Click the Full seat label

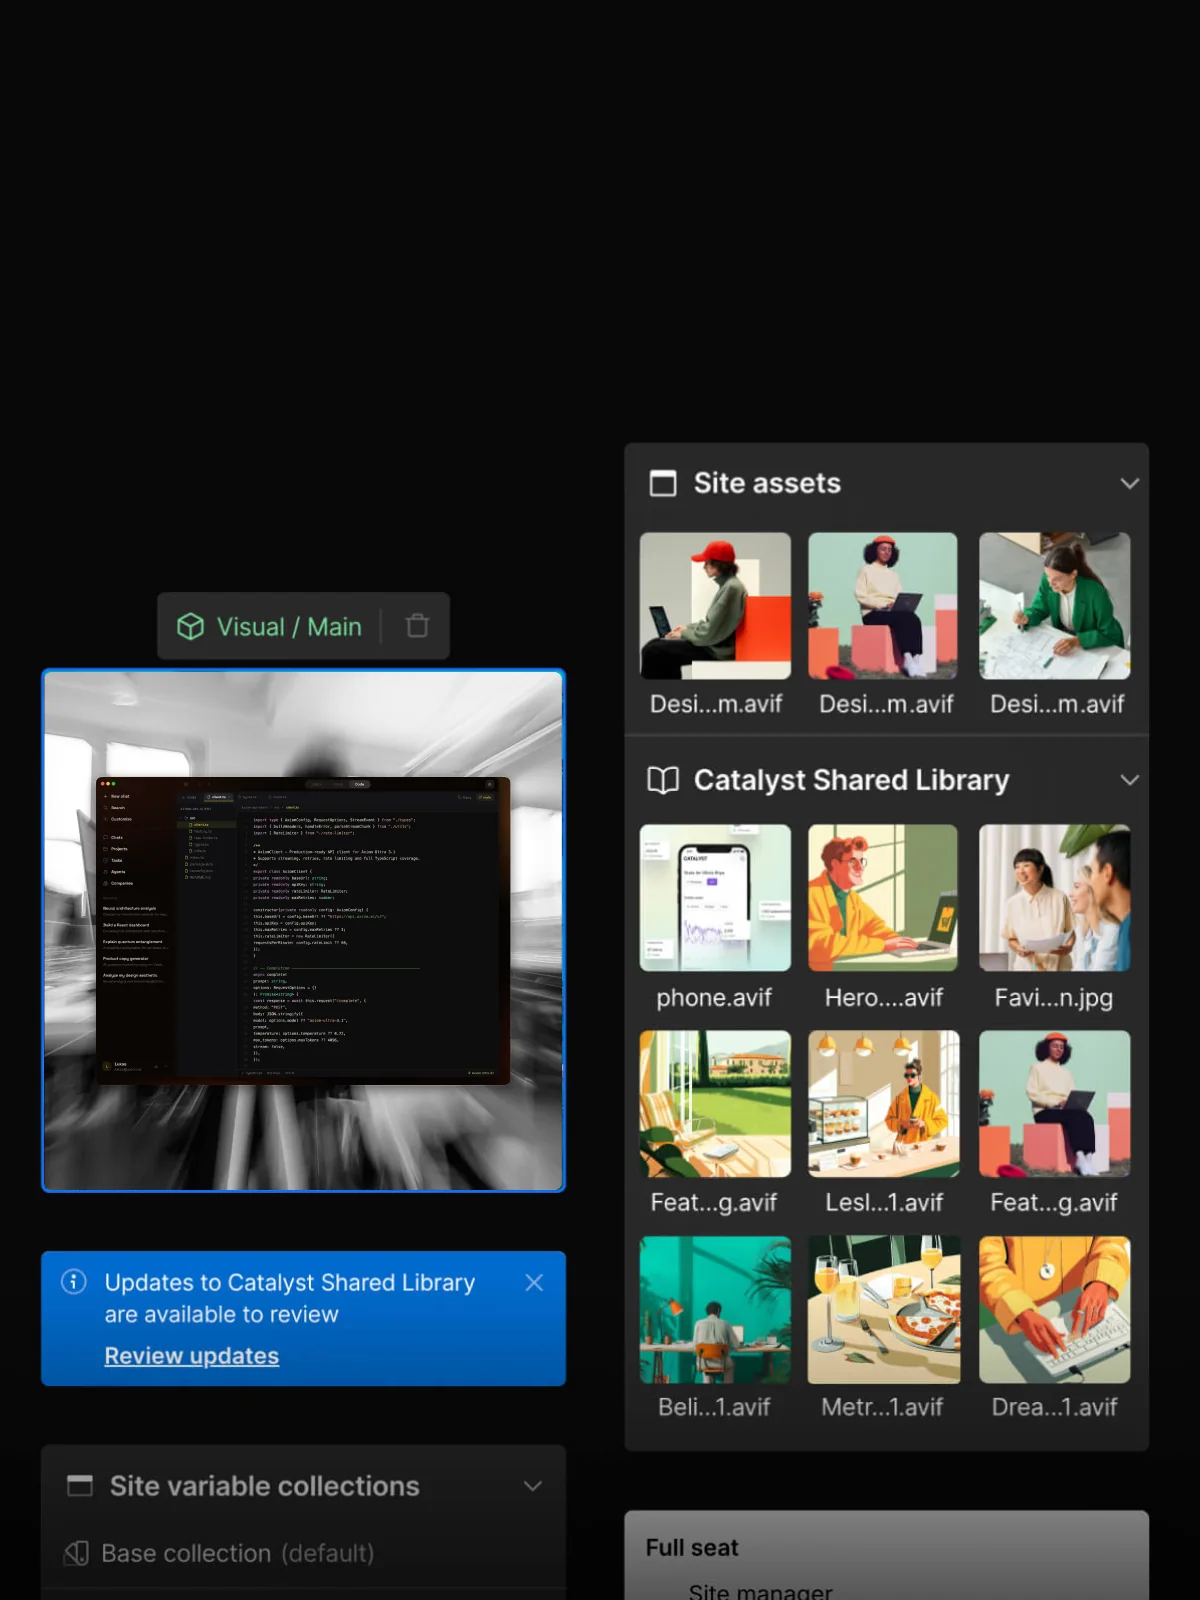(692, 1548)
